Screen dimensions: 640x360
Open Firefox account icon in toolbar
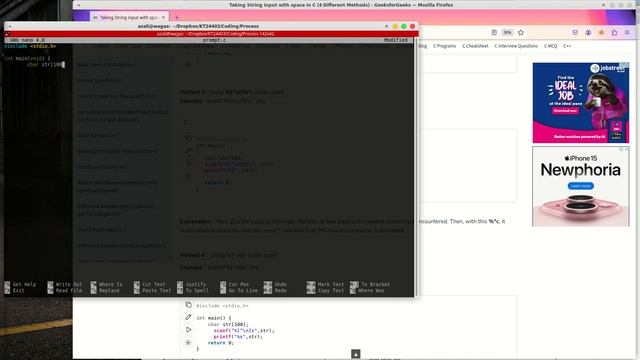588,32
